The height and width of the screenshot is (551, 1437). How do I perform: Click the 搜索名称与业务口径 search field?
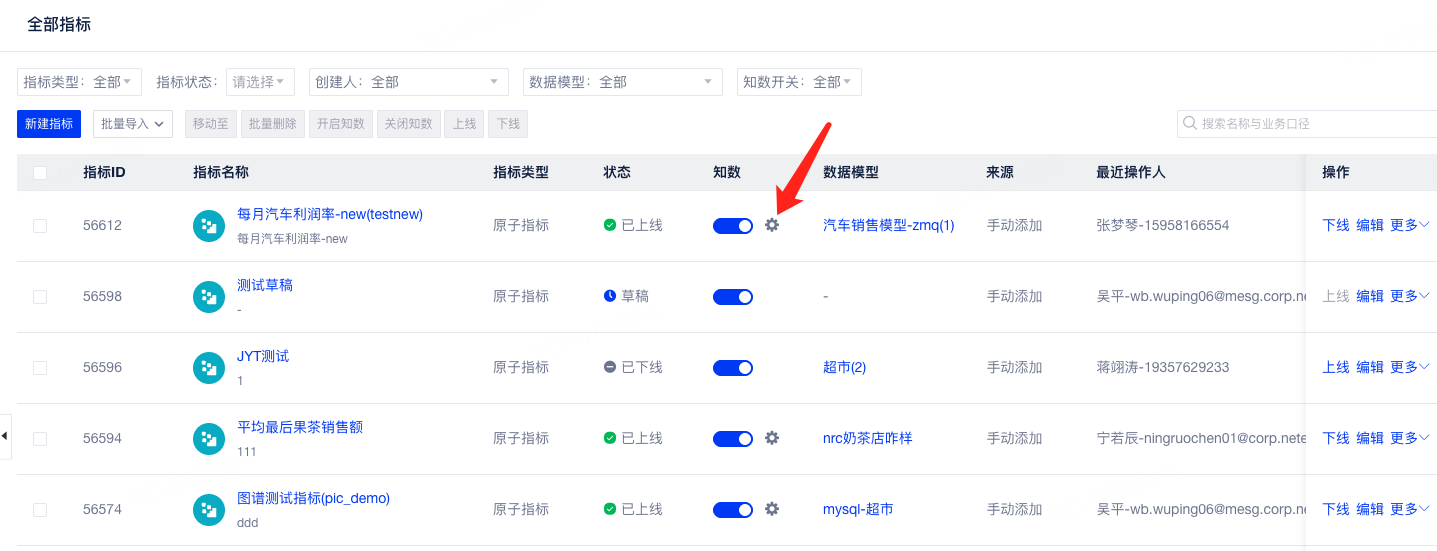pyautogui.click(x=1307, y=123)
